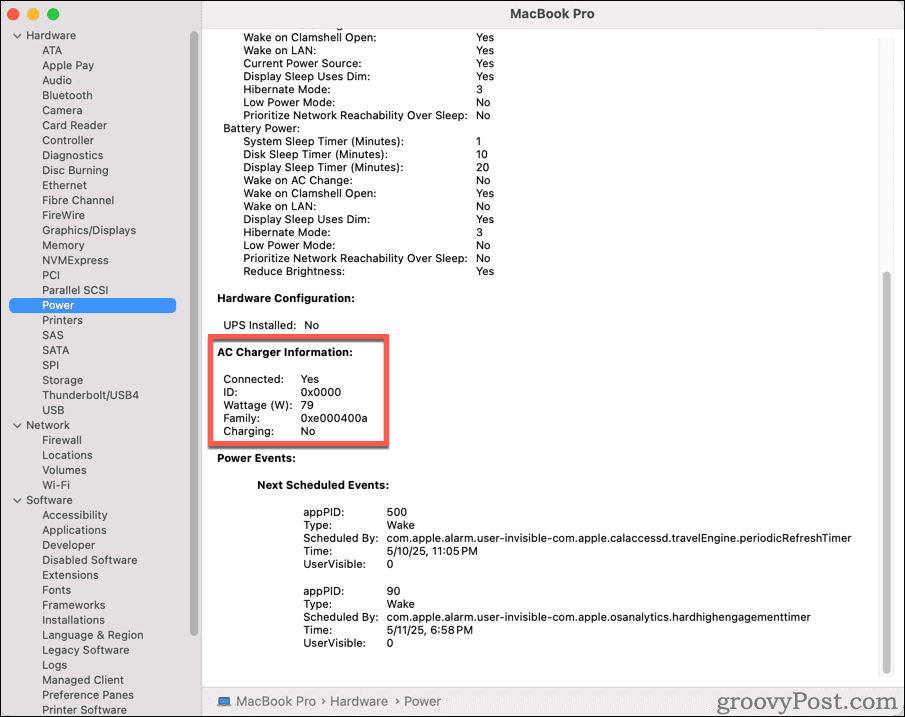Select USB in the sidebar
Image resolution: width=905 pixels, height=717 pixels.
[x=53, y=410]
